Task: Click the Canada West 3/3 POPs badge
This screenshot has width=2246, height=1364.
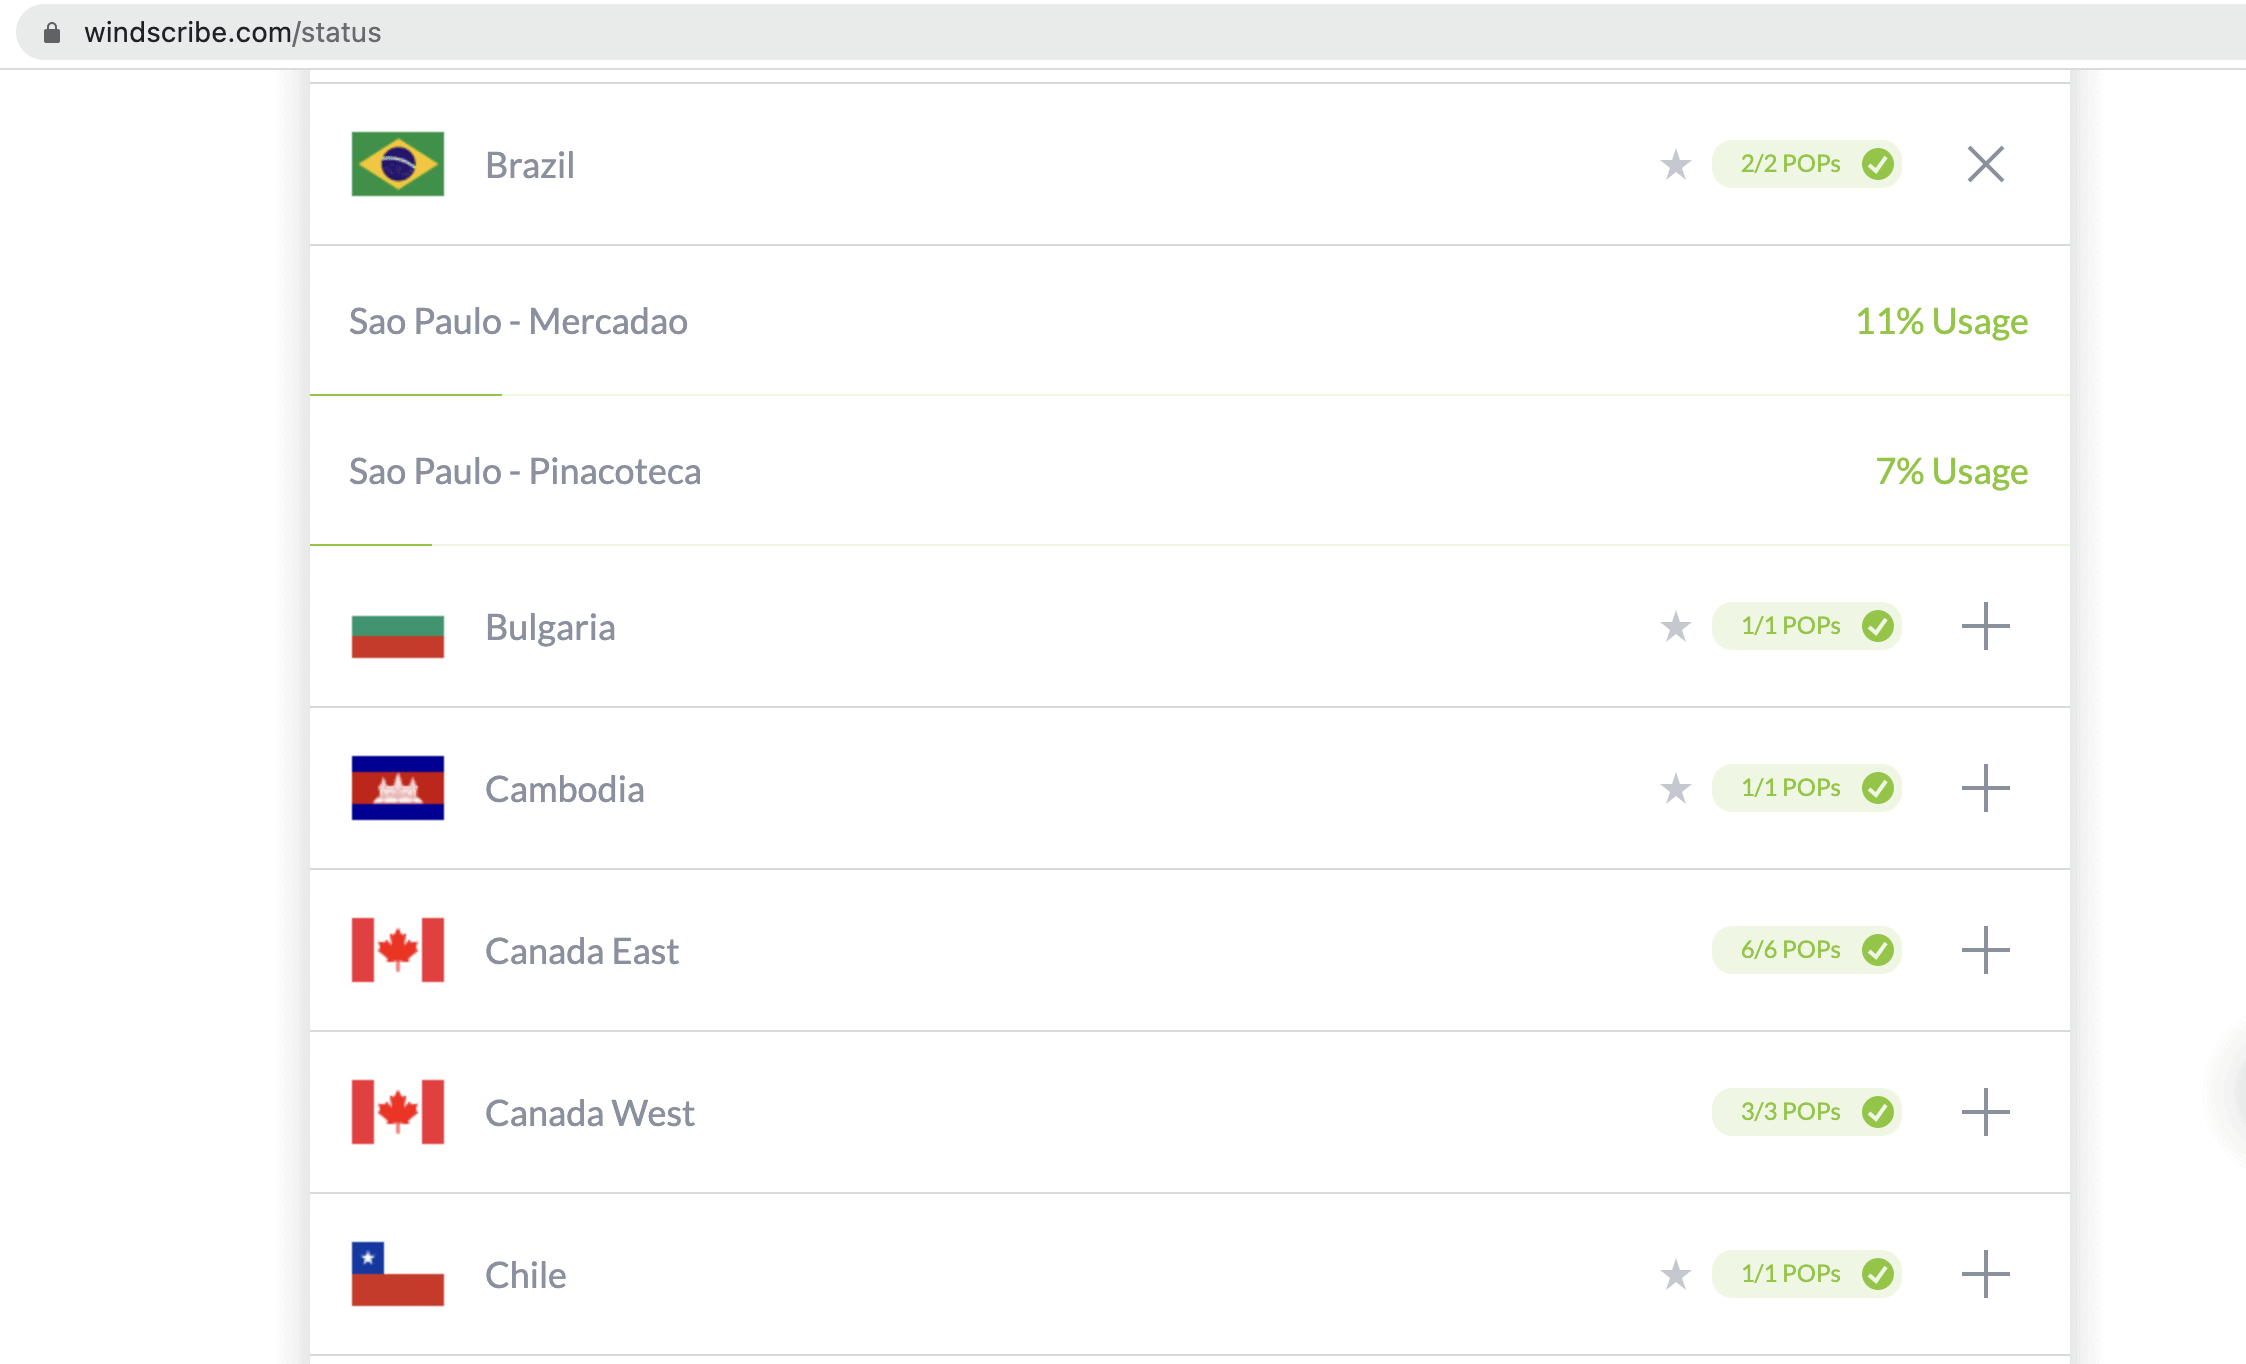Action: tap(1806, 1112)
